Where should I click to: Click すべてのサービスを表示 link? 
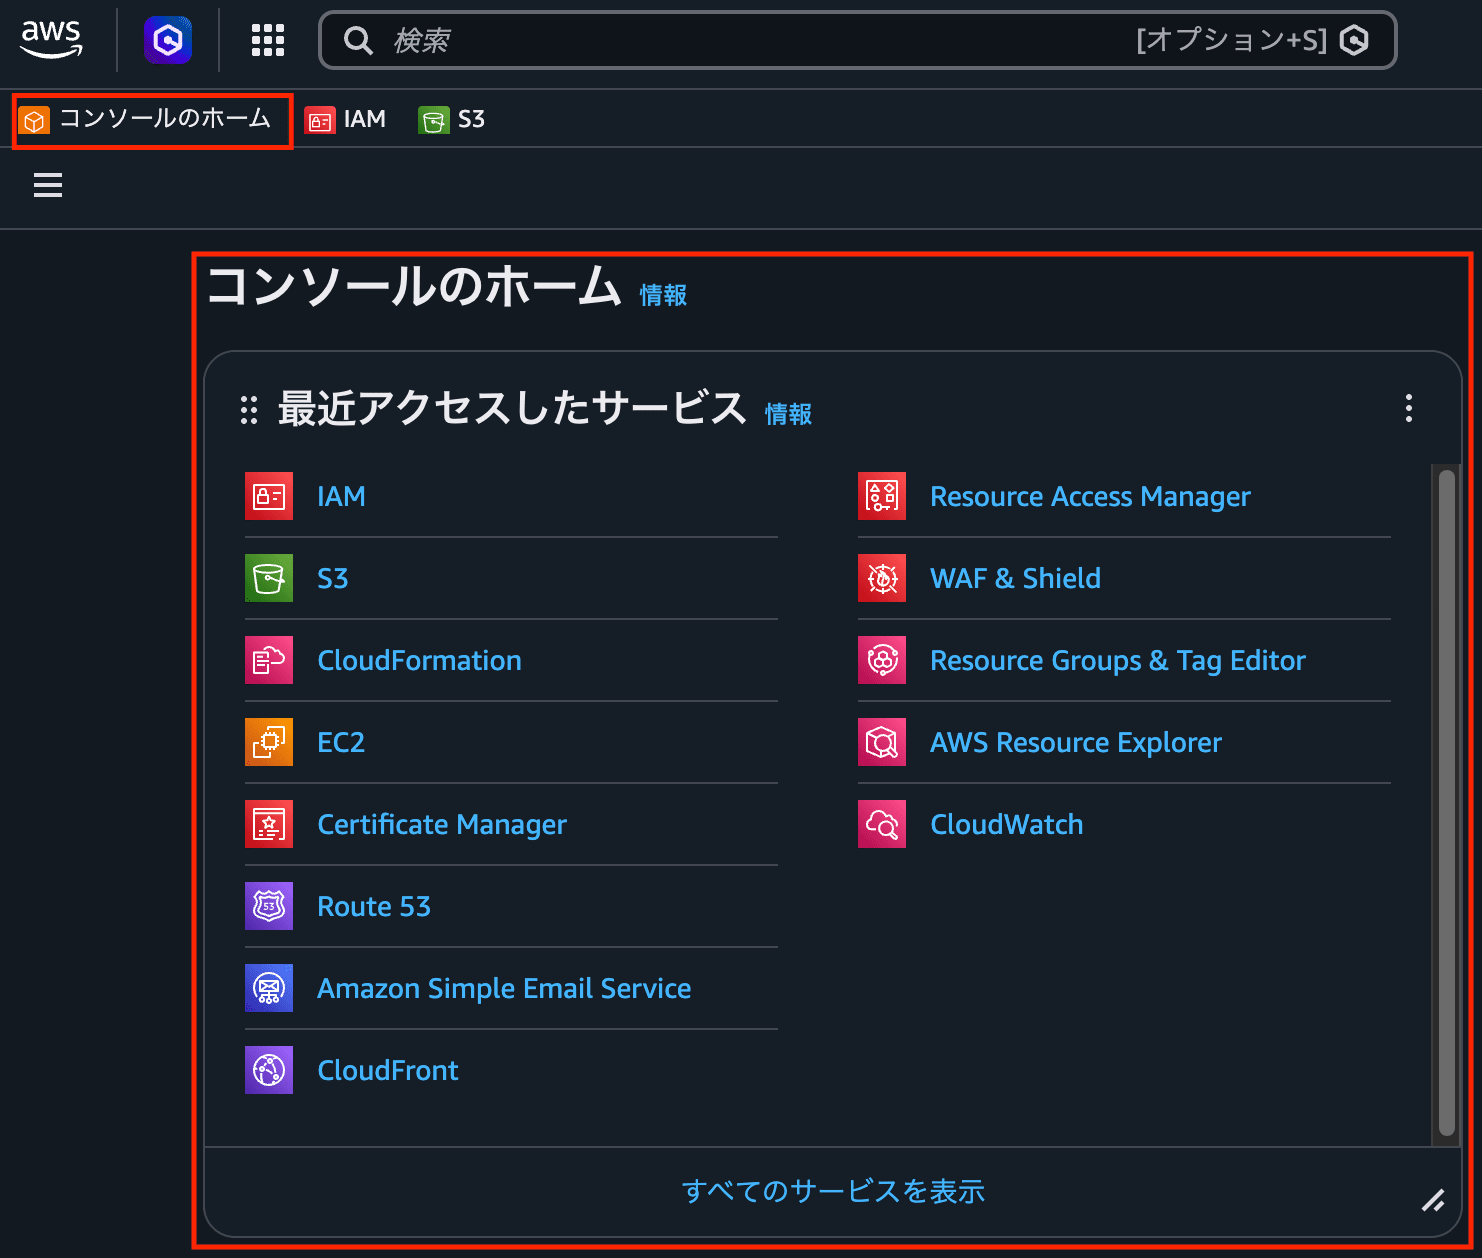click(x=833, y=1192)
